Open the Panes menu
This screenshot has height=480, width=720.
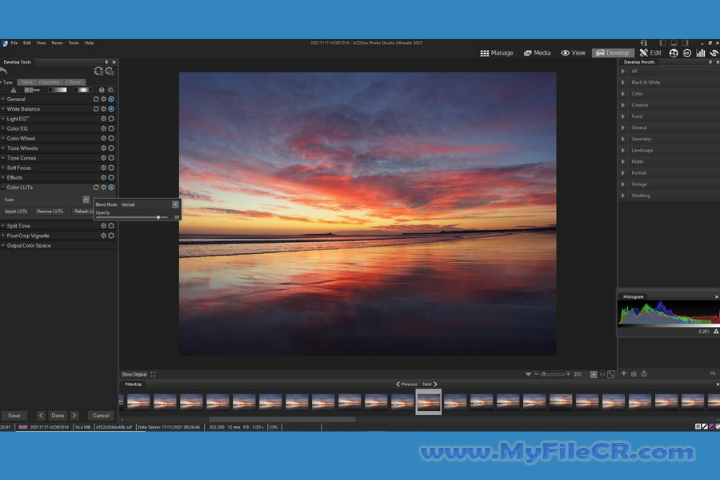pyautogui.click(x=57, y=43)
